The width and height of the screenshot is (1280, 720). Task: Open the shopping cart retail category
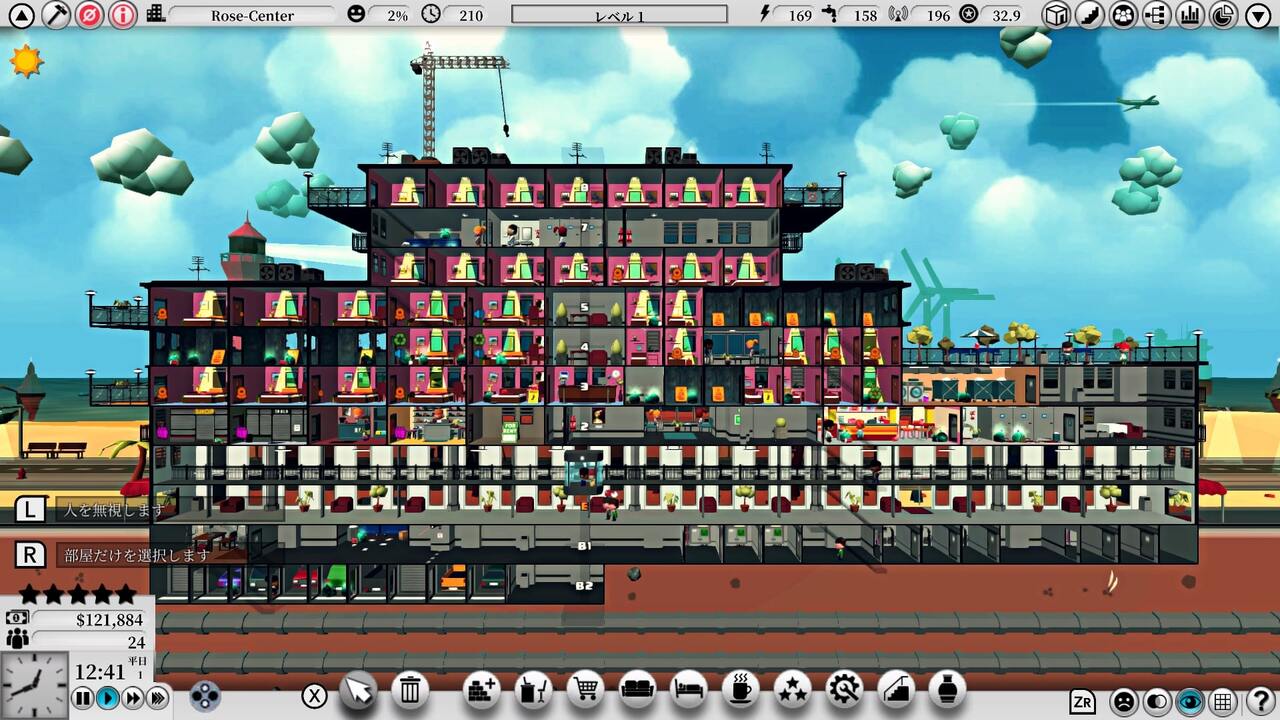pos(585,690)
